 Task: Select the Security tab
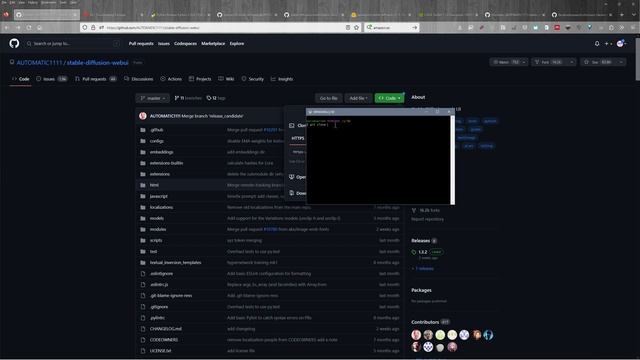click(253, 79)
